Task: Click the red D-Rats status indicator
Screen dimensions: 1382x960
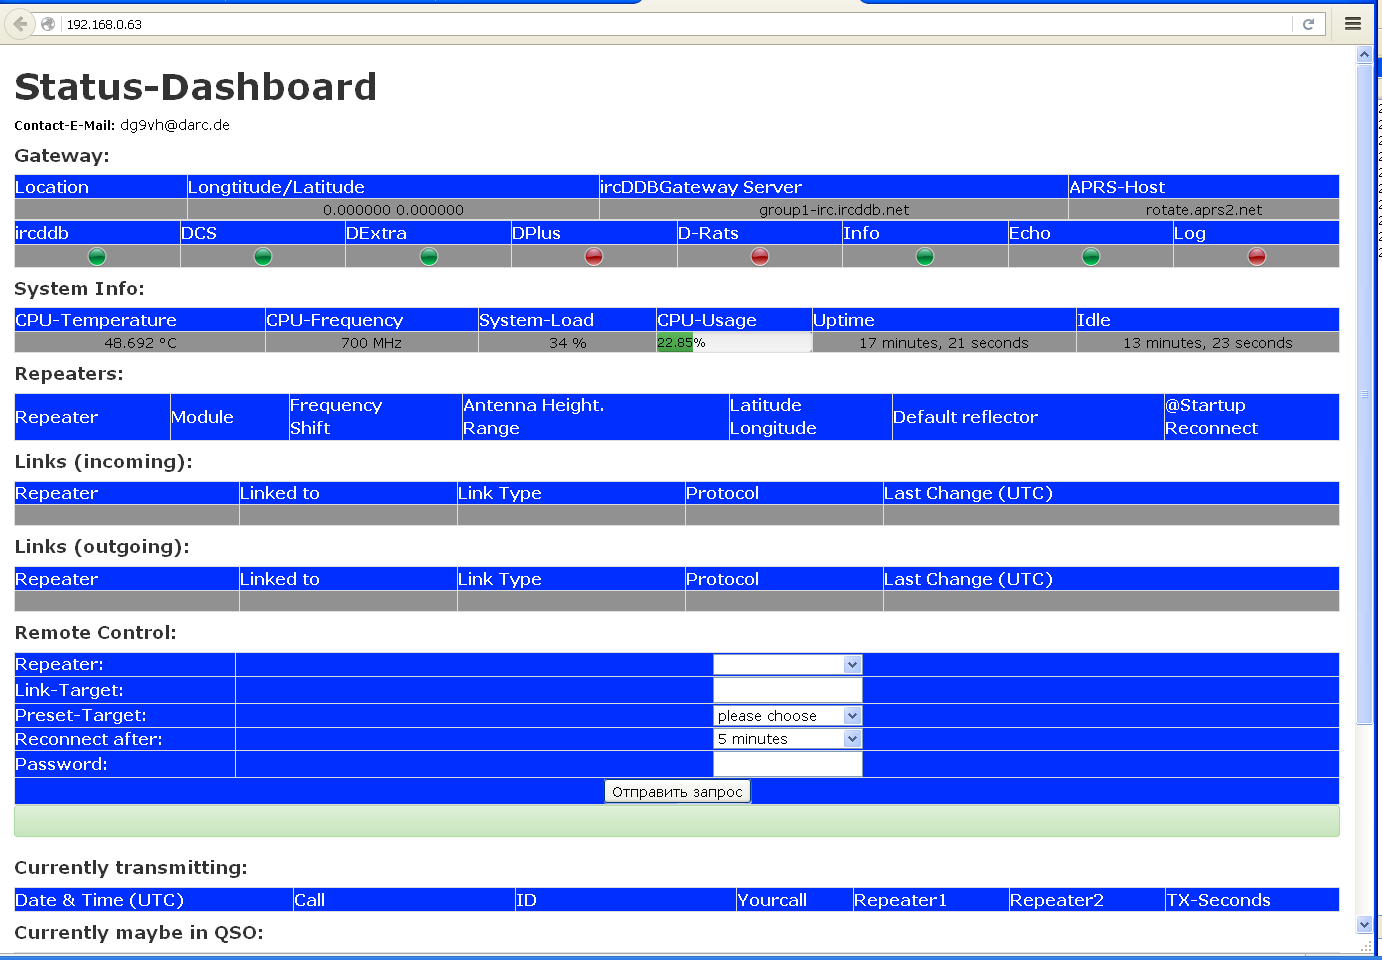Action: [760, 257]
